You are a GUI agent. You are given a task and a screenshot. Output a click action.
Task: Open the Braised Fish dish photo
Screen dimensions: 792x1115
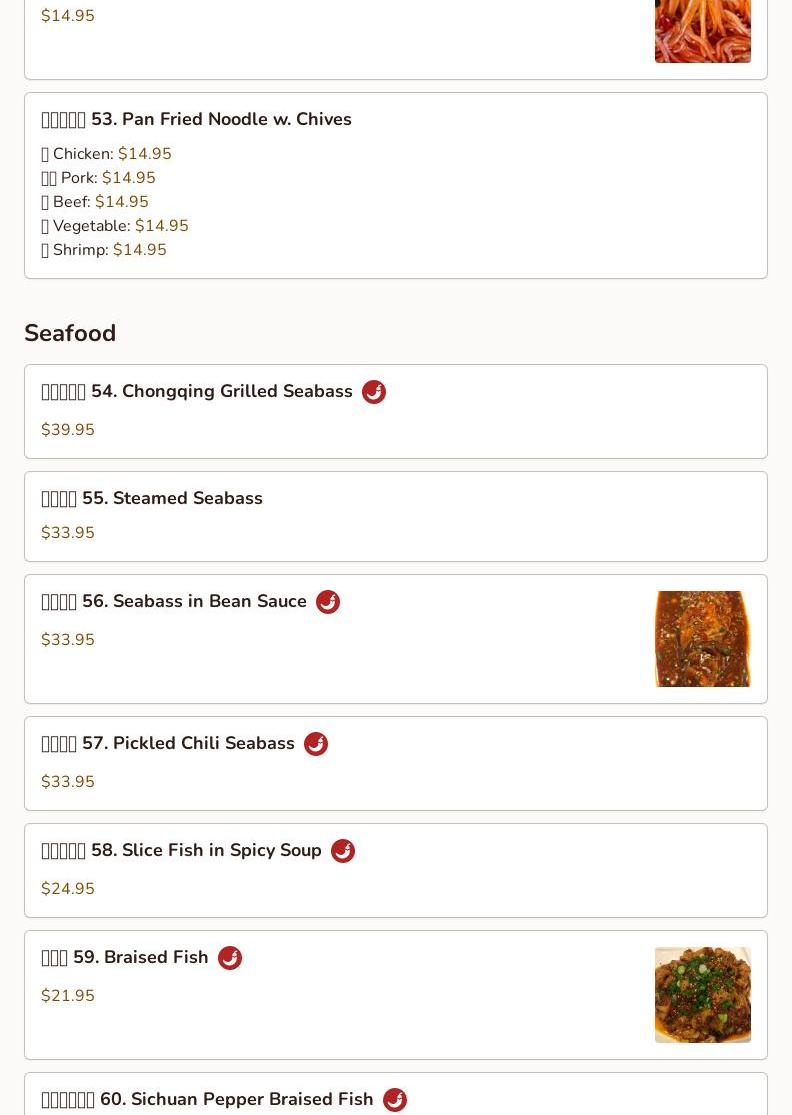[x=702, y=995]
